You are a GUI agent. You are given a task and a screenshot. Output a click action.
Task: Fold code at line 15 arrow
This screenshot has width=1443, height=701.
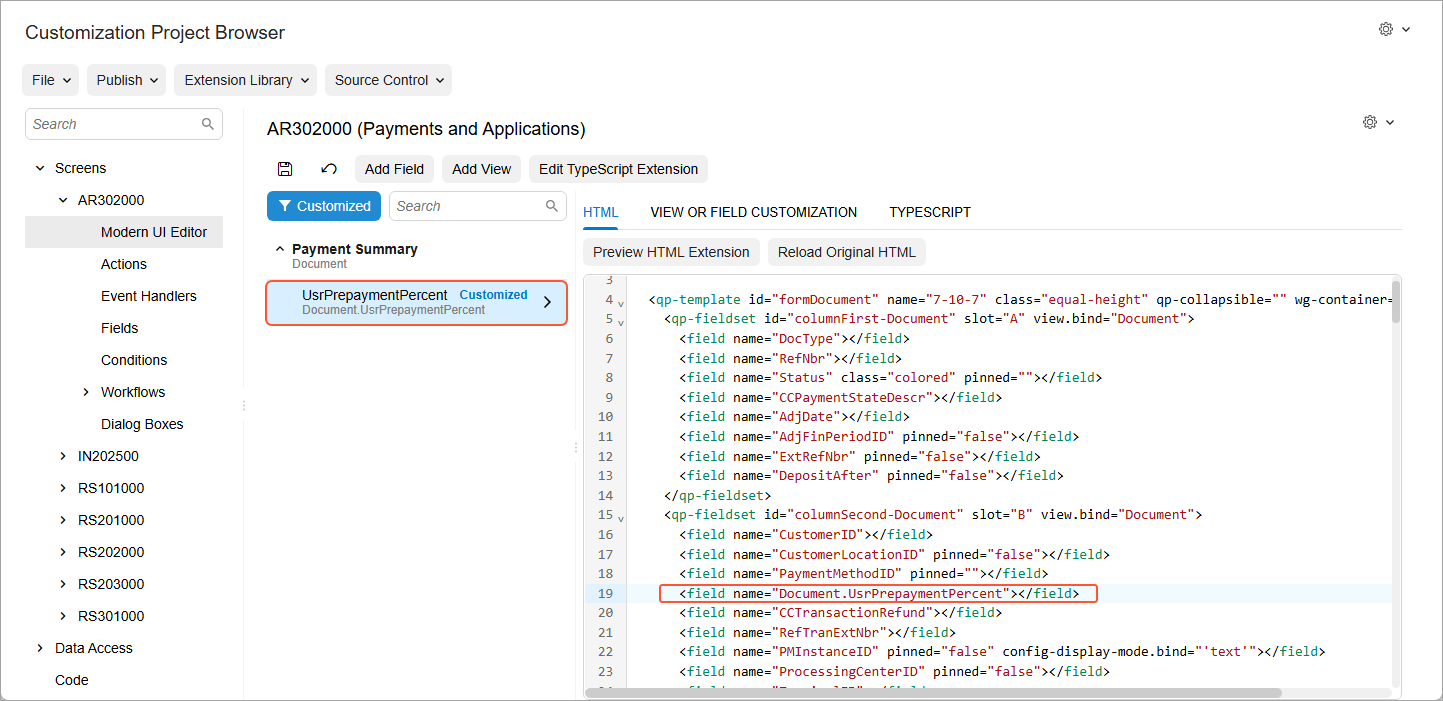coord(620,518)
